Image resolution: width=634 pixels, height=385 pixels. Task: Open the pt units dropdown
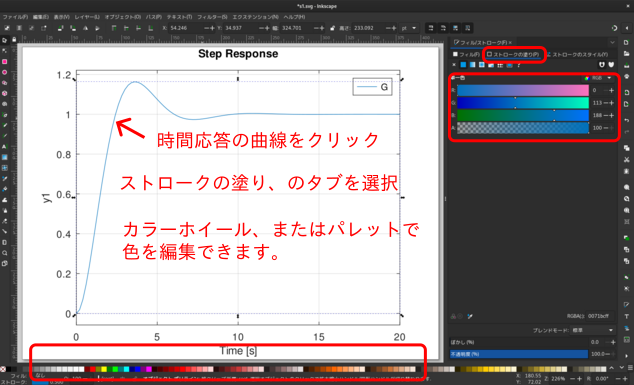(x=409, y=28)
